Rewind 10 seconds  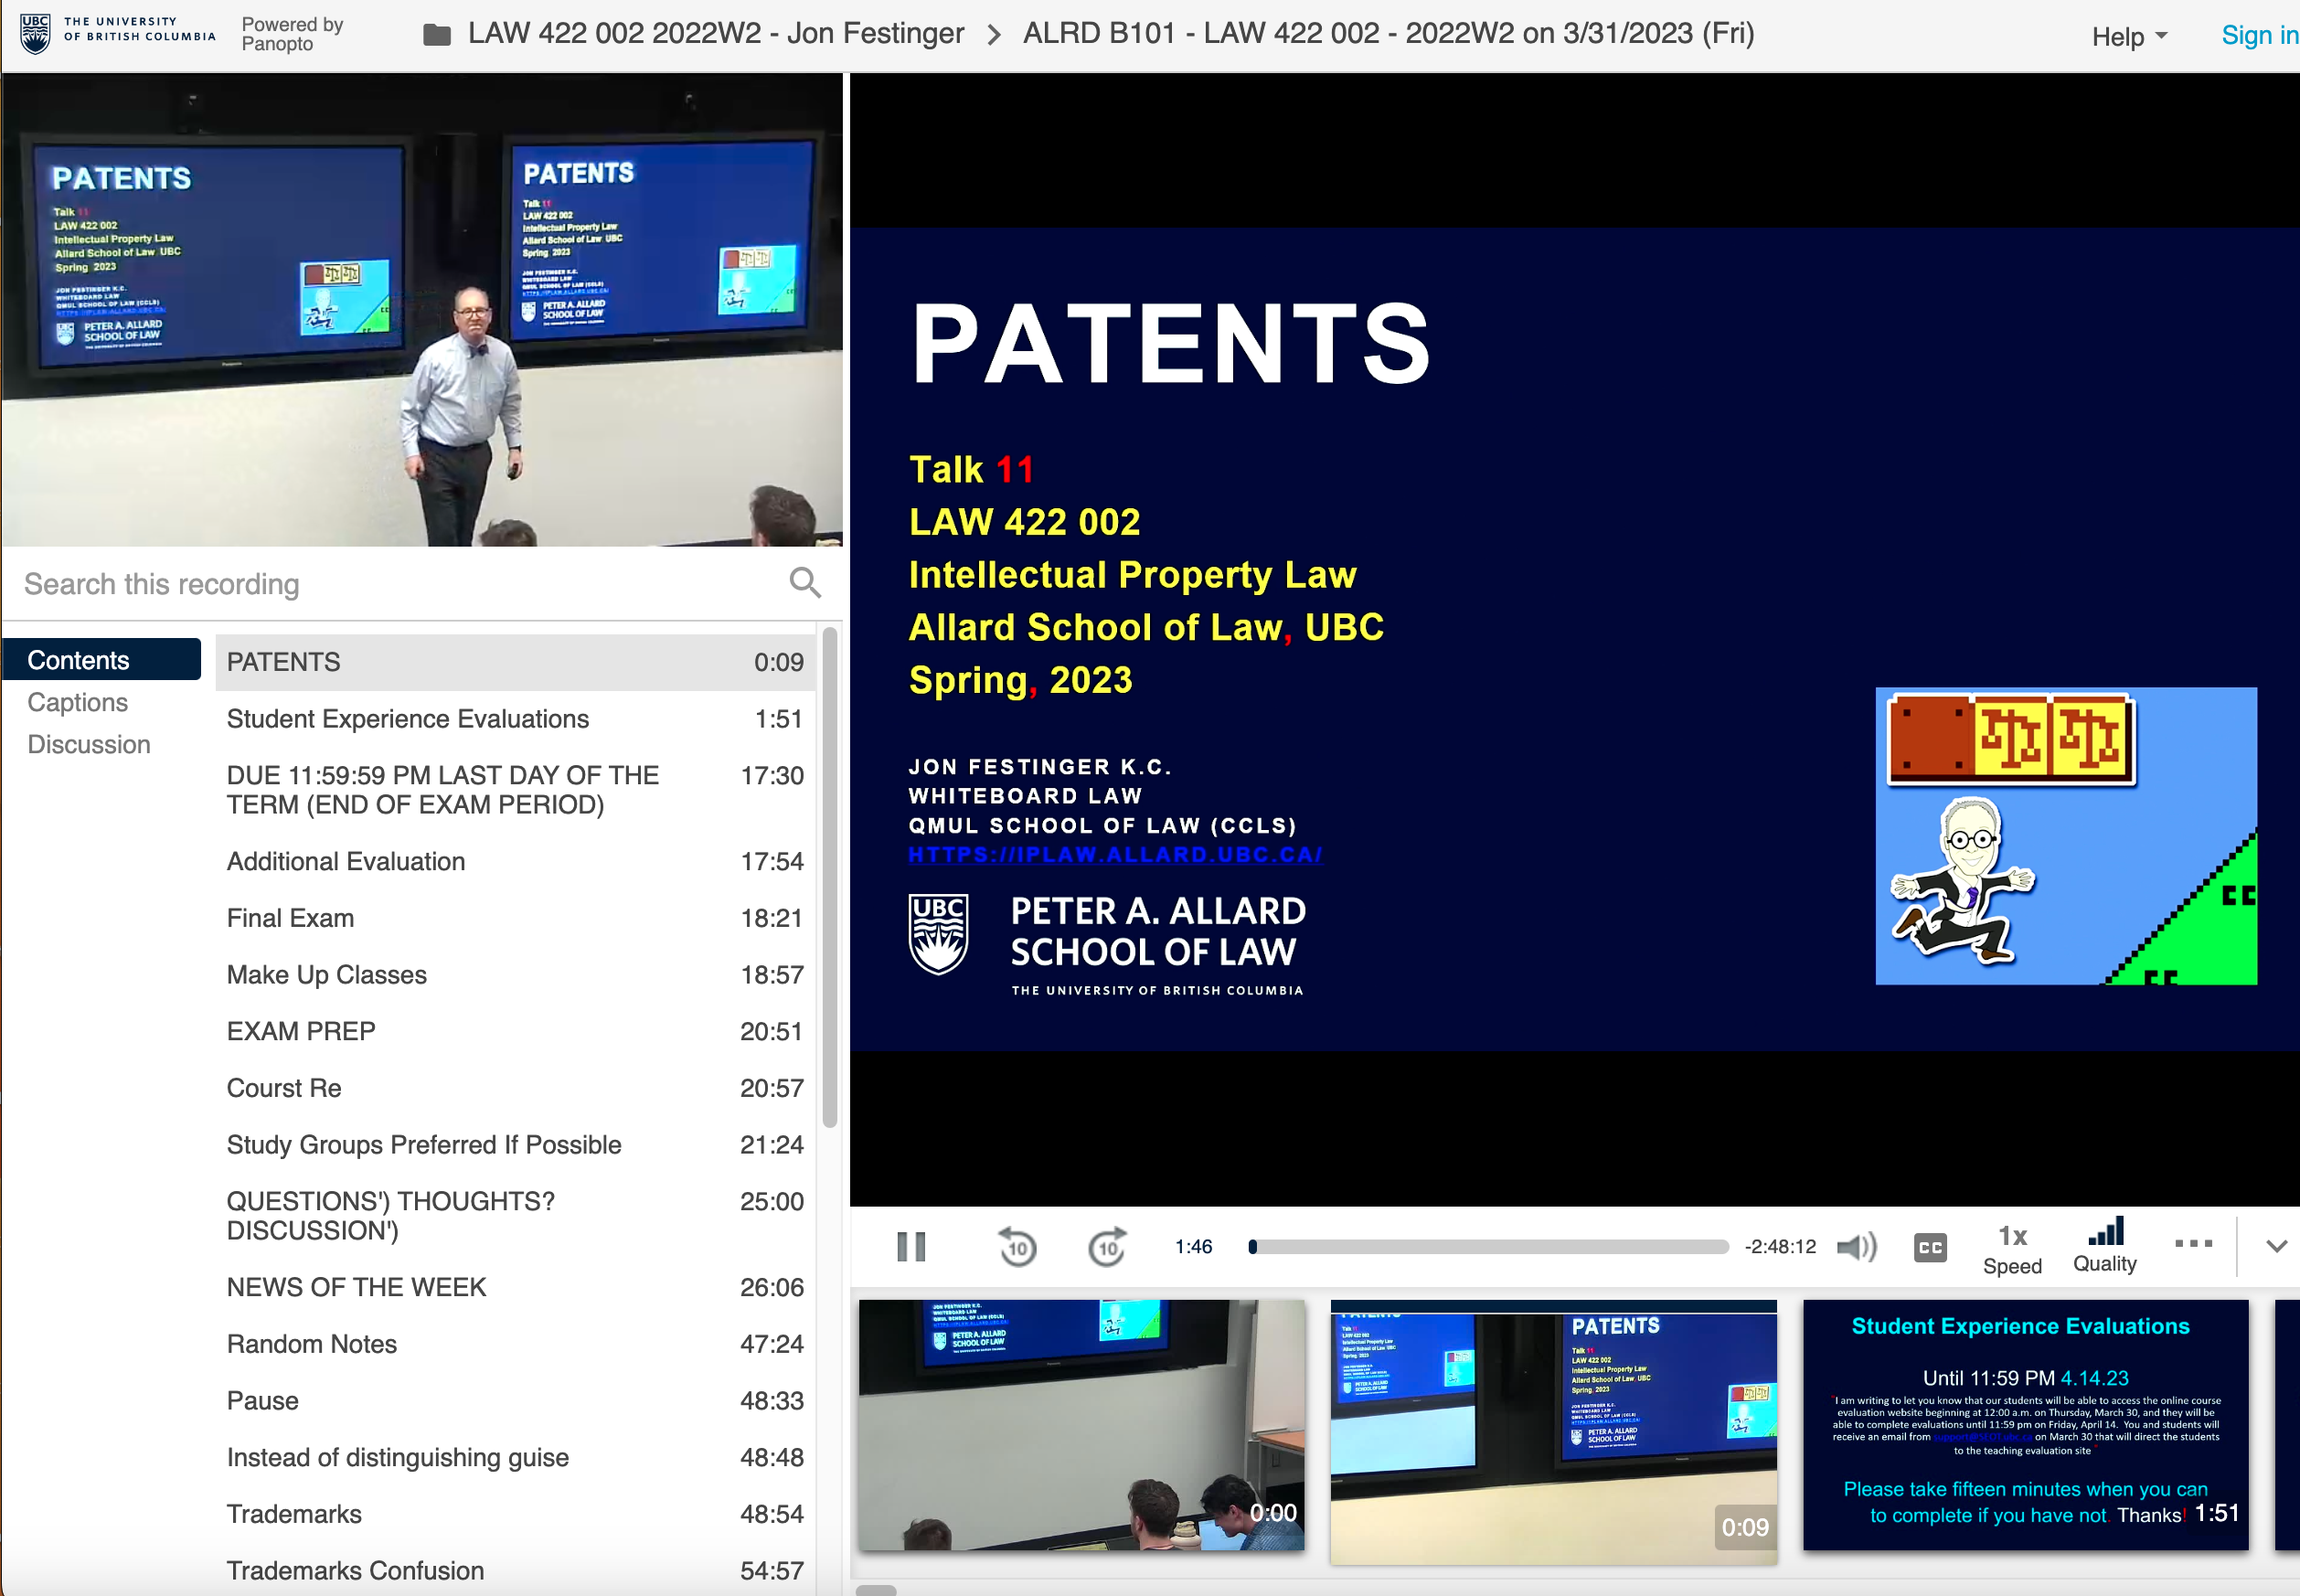click(1017, 1246)
